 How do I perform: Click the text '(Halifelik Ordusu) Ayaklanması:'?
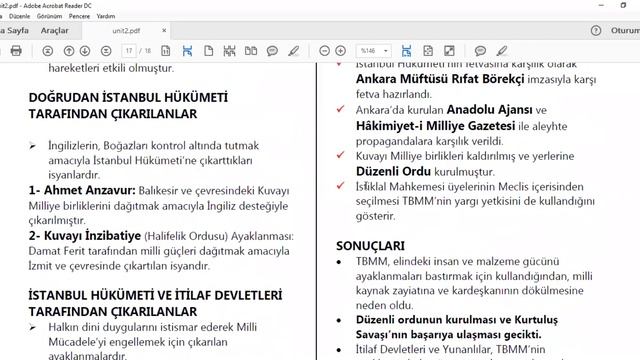219,236
